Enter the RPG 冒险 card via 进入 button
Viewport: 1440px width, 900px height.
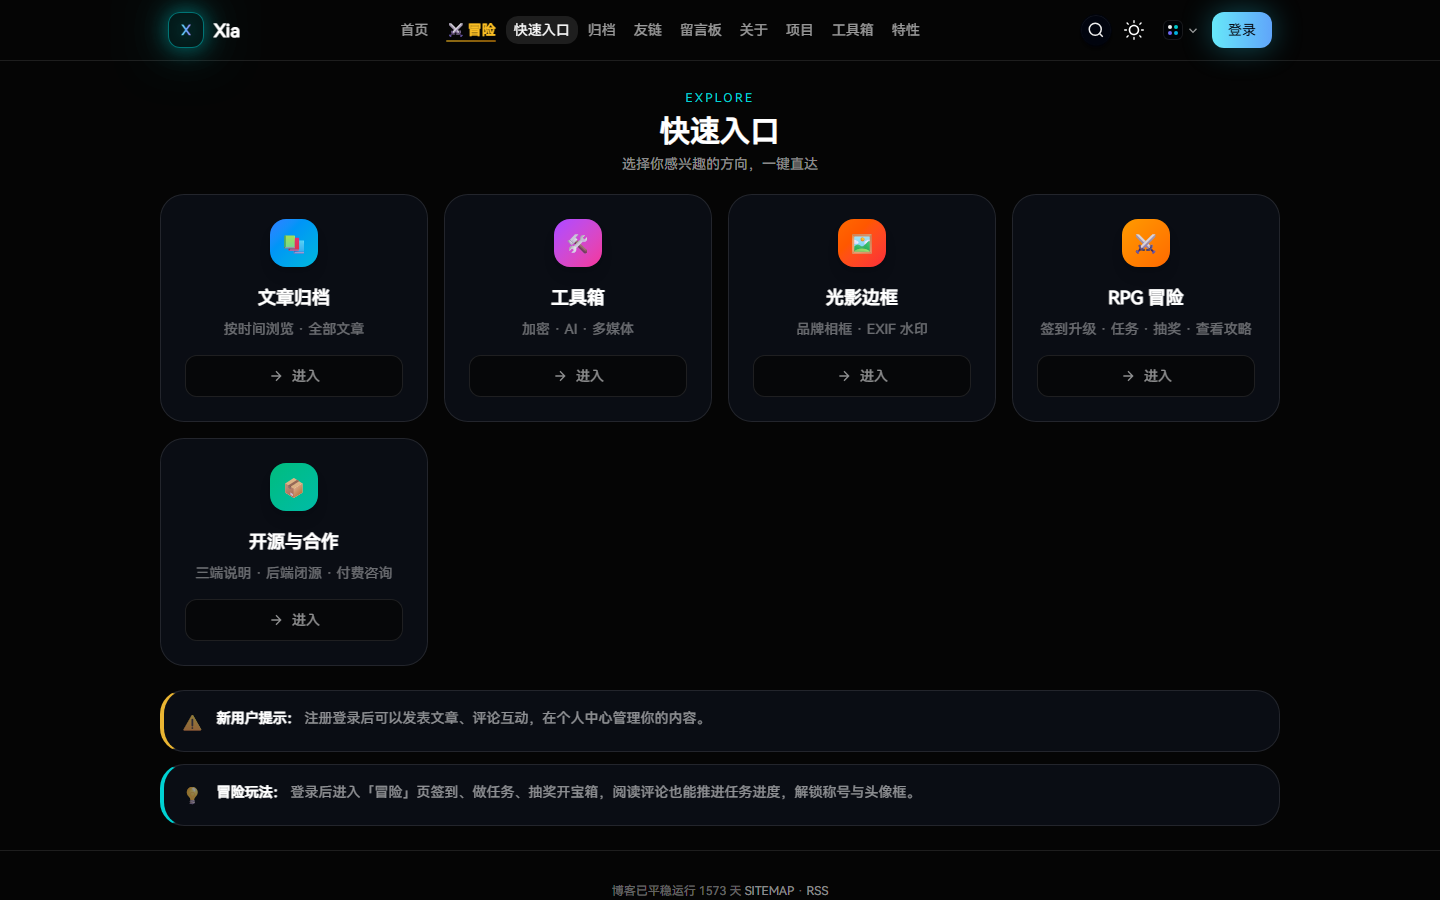[x=1146, y=376]
